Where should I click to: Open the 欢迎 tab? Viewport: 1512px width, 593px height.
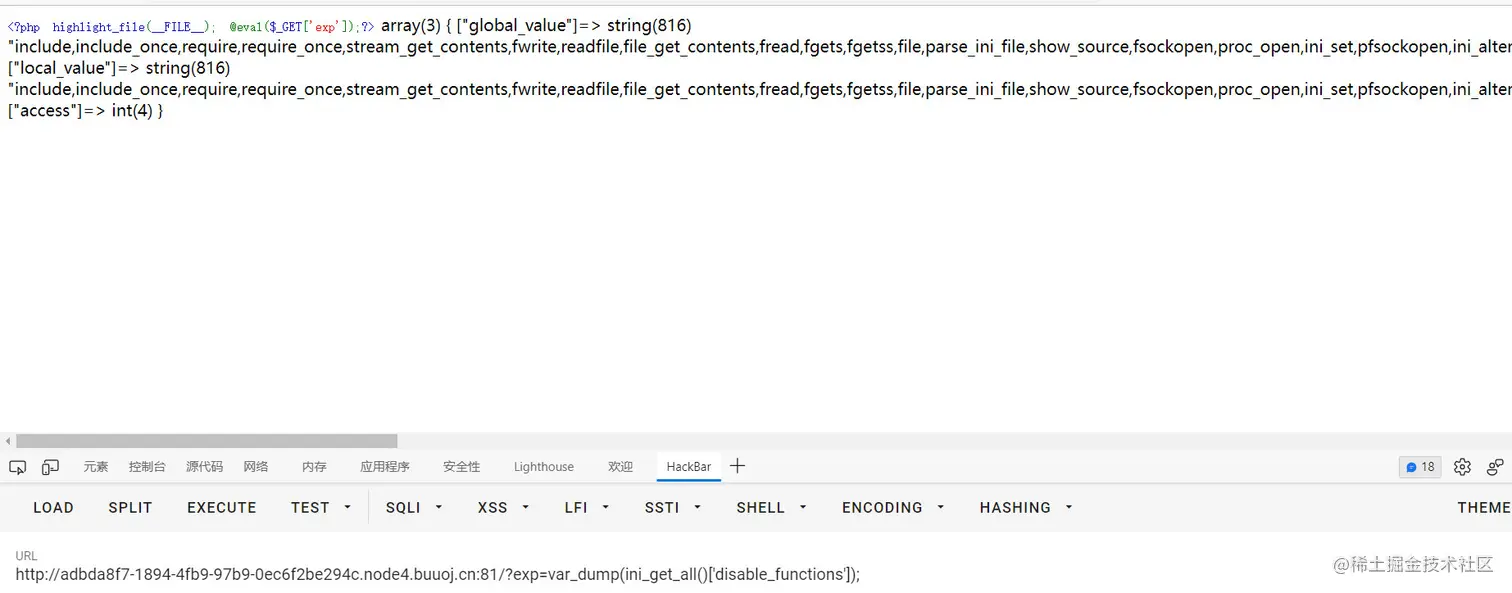(621, 467)
